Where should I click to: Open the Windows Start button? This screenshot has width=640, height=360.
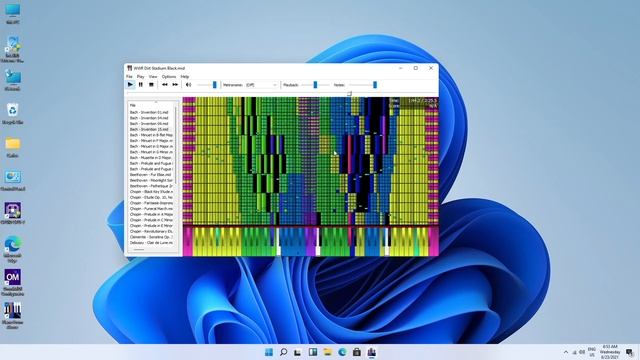click(x=269, y=352)
